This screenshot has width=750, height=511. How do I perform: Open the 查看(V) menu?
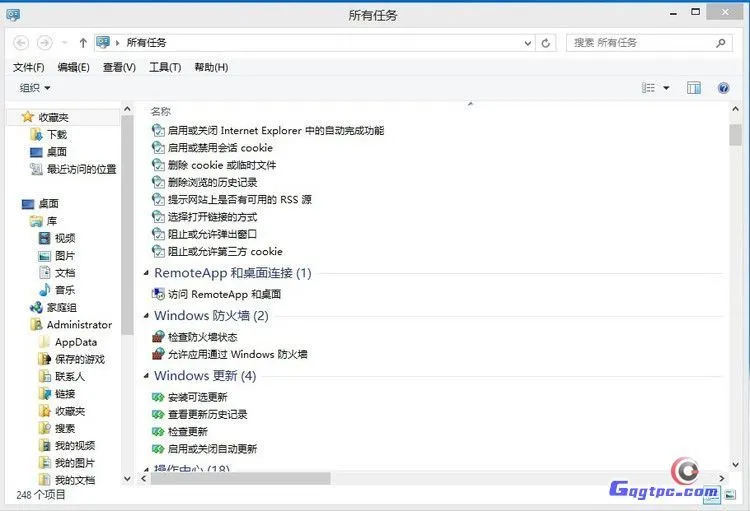pyautogui.click(x=120, y=67)
